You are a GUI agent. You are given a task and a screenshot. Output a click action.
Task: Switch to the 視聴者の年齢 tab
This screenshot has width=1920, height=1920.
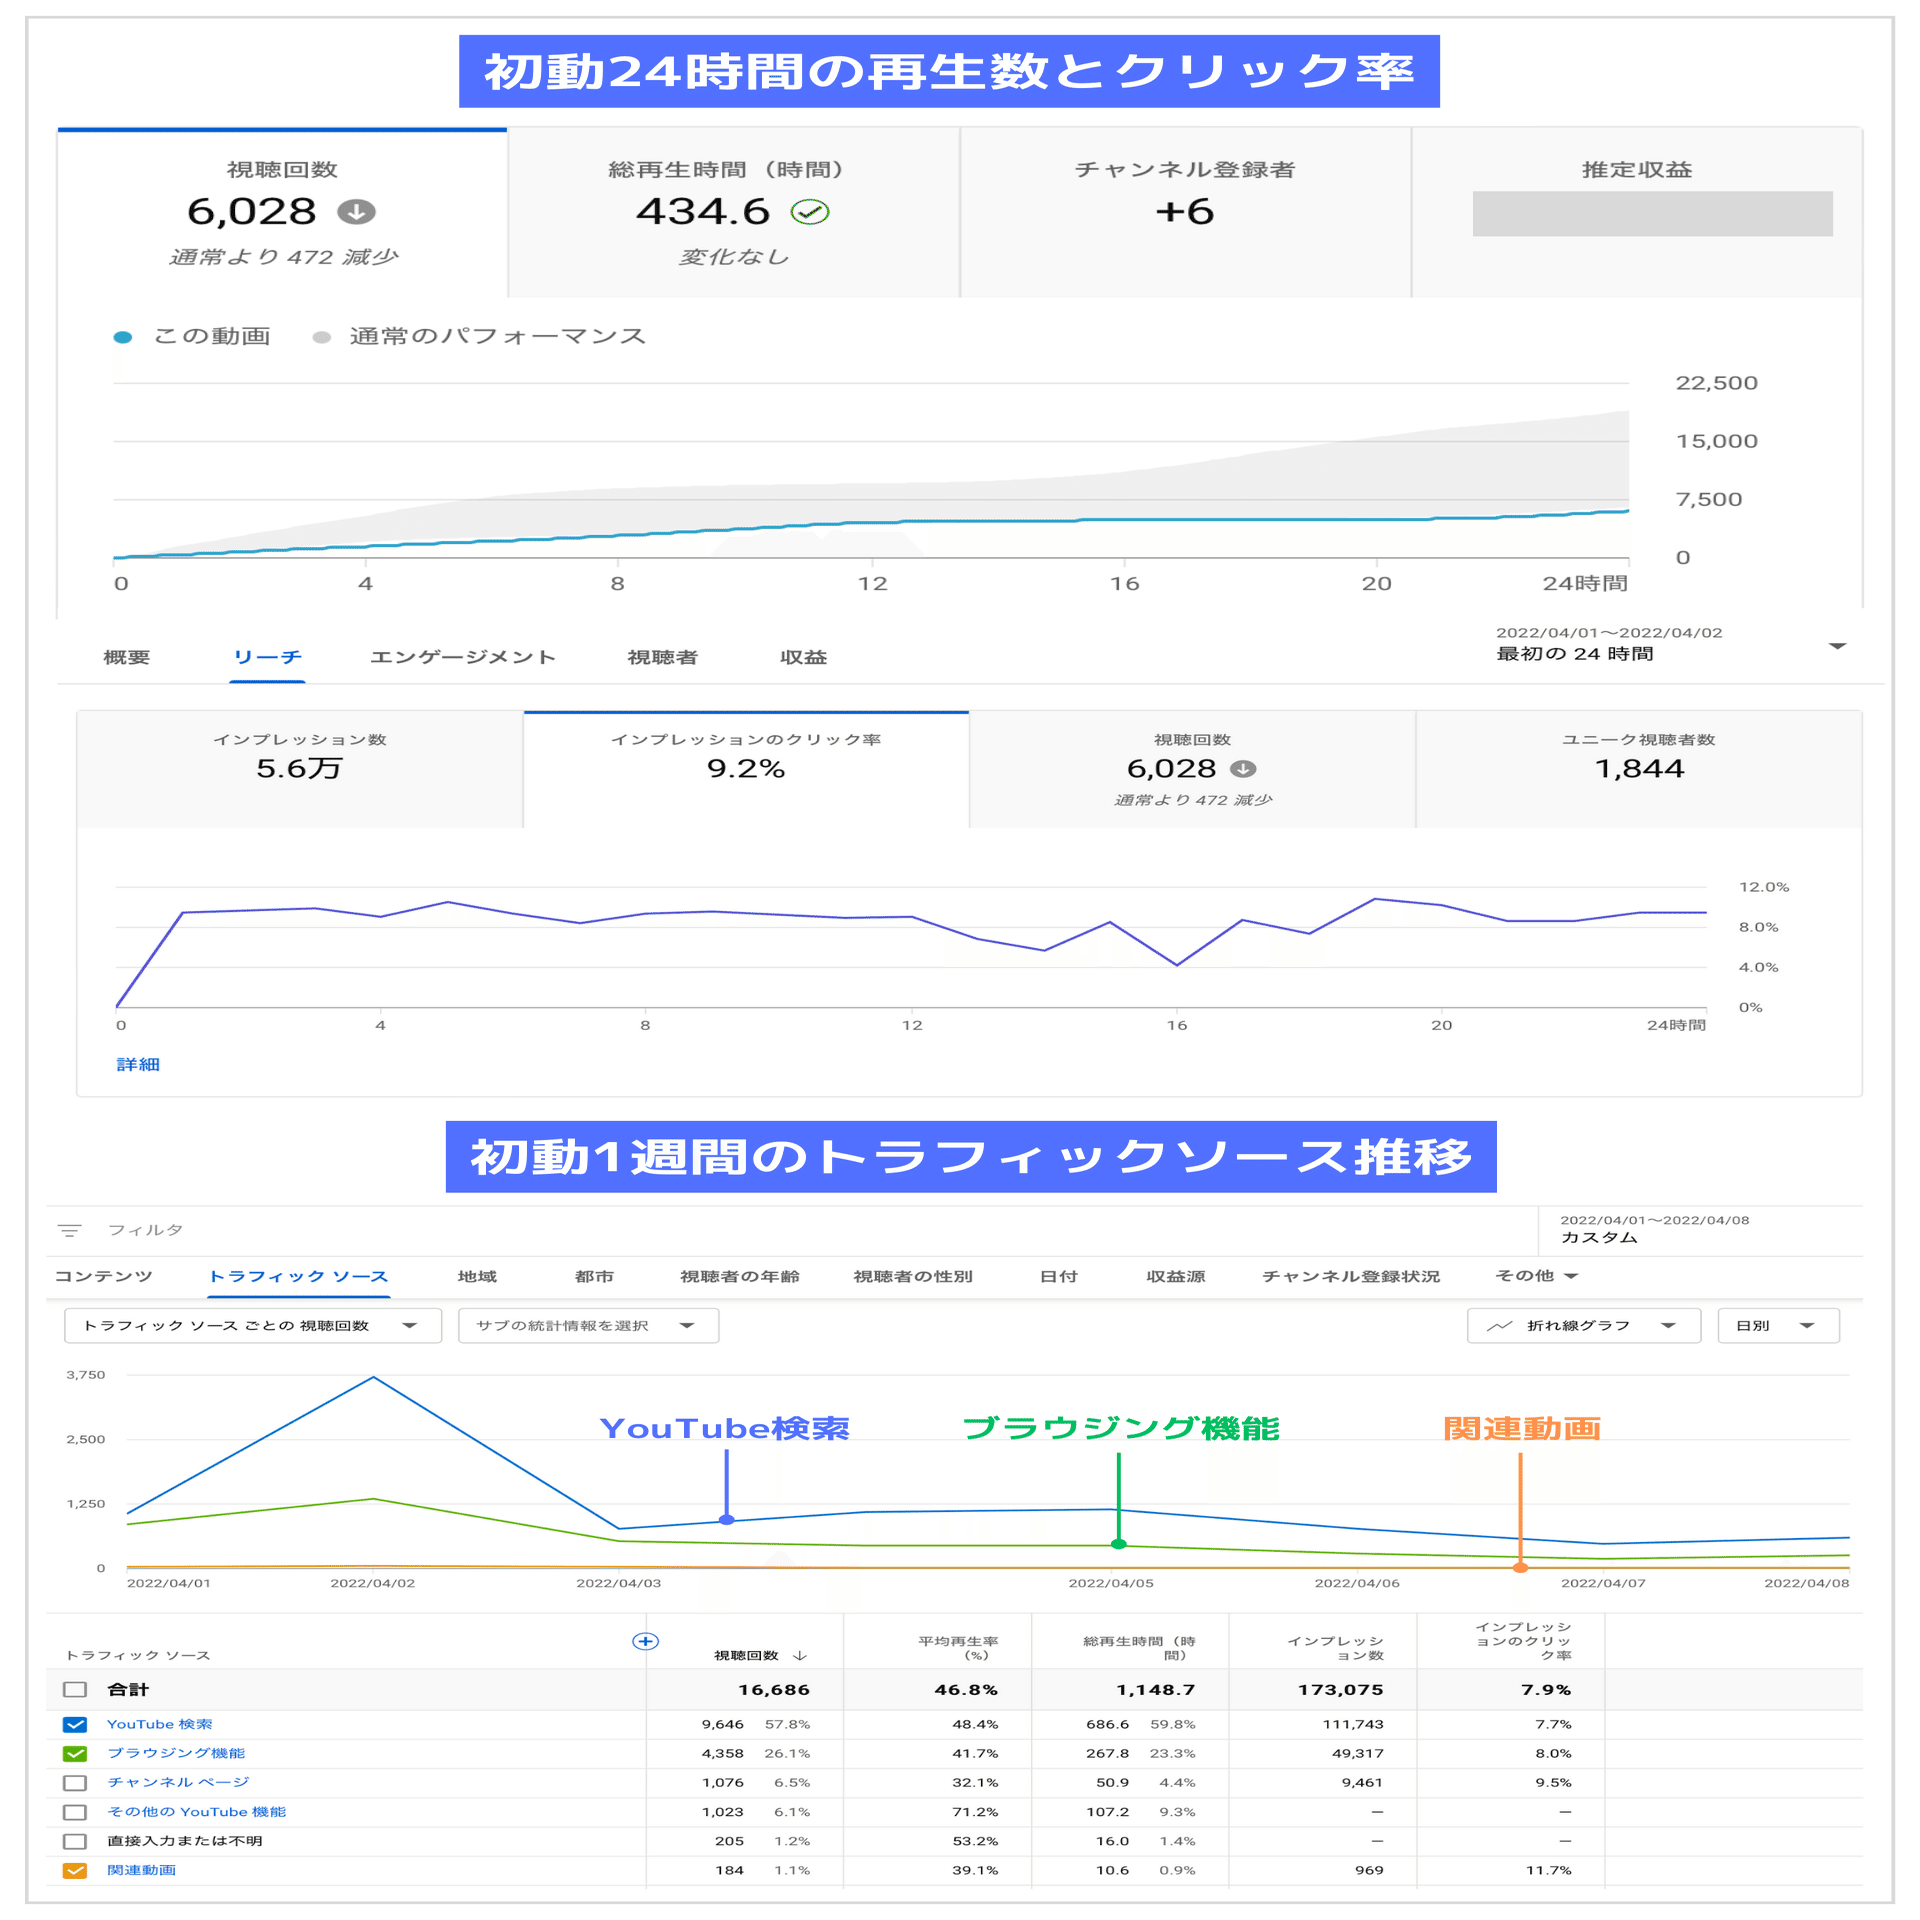740,1277
